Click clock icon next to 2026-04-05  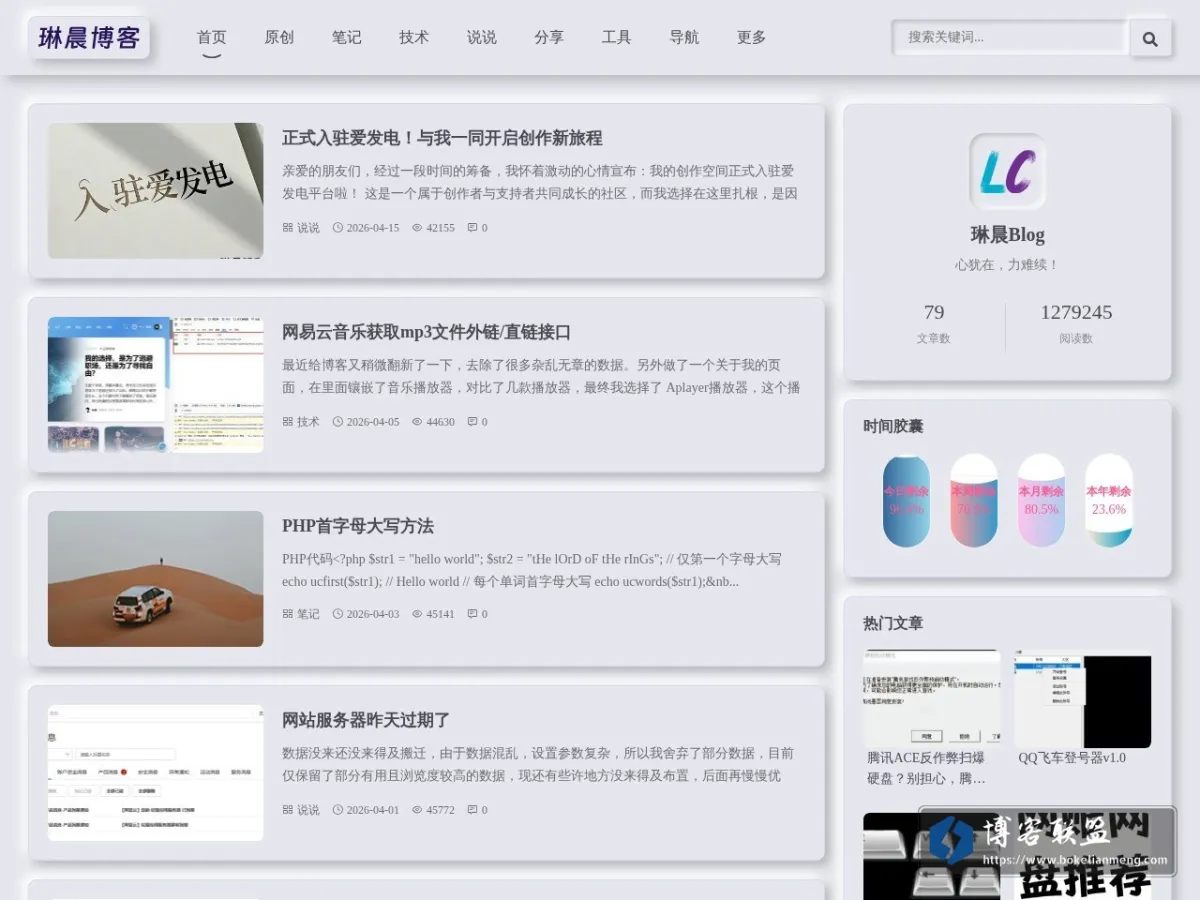click(x=338, y=422)
